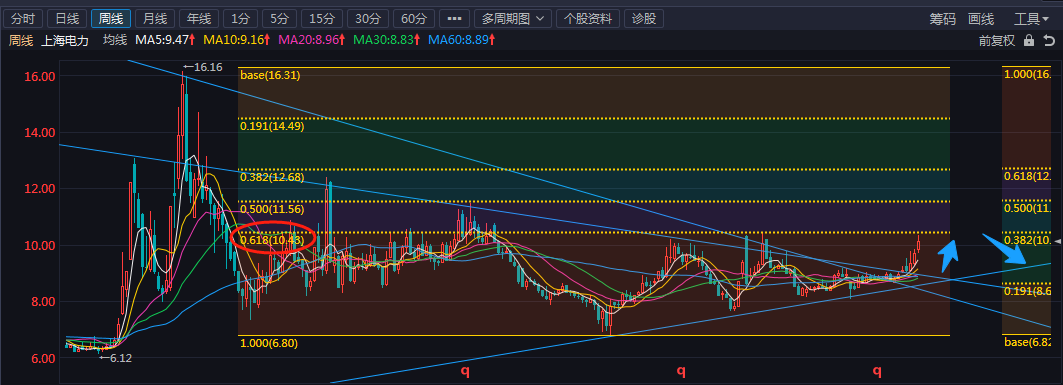Select the MA5:9.47 indicator label
Viewport: 1063px width, 385px height.
[165, 40]
